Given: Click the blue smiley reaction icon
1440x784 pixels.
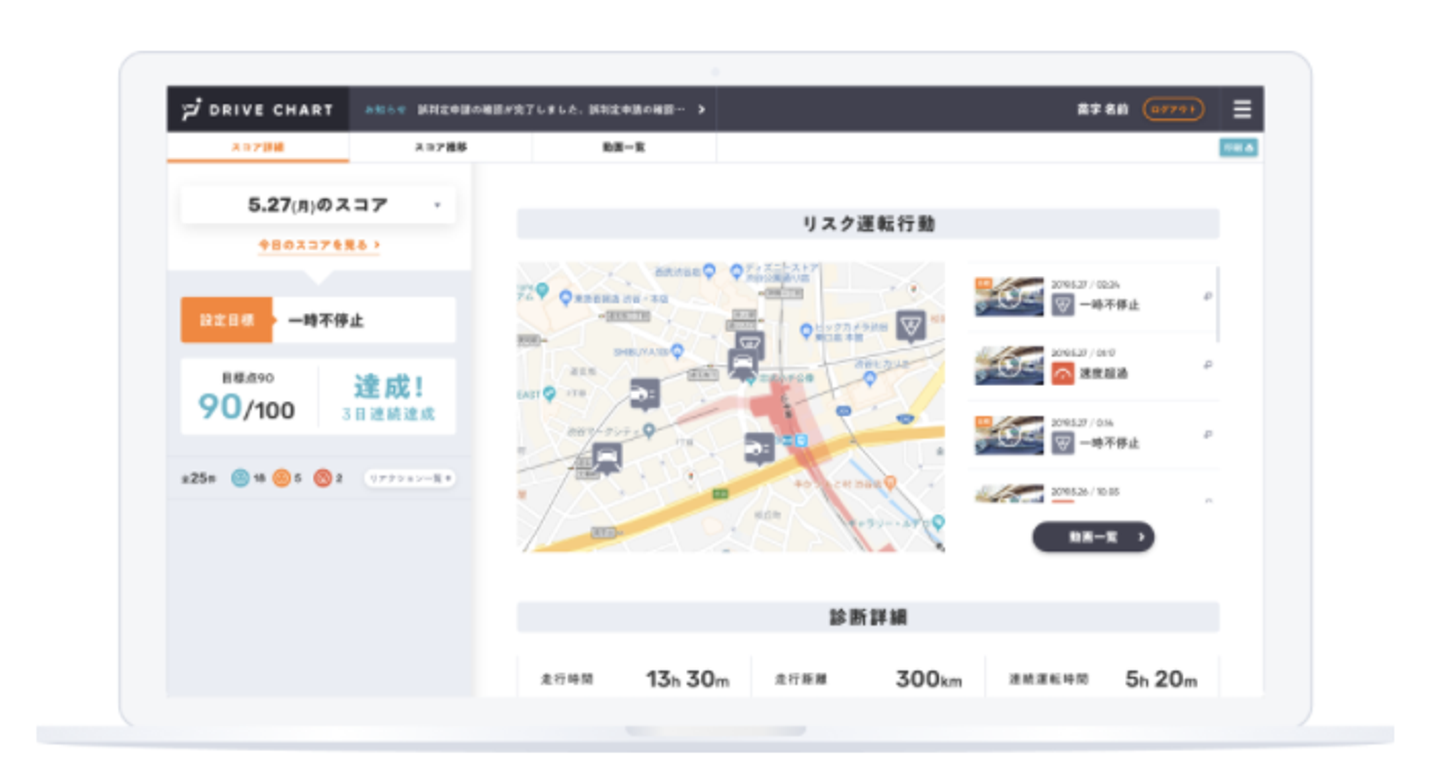Looking at the screenshot, I should tap(240, 478).
